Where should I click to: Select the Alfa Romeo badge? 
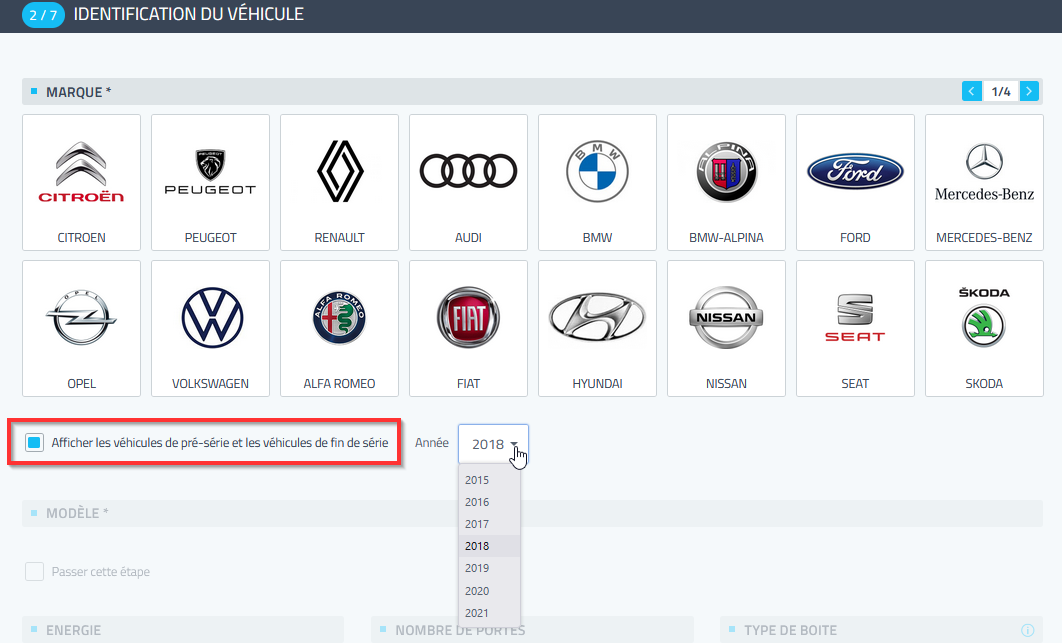339,318
